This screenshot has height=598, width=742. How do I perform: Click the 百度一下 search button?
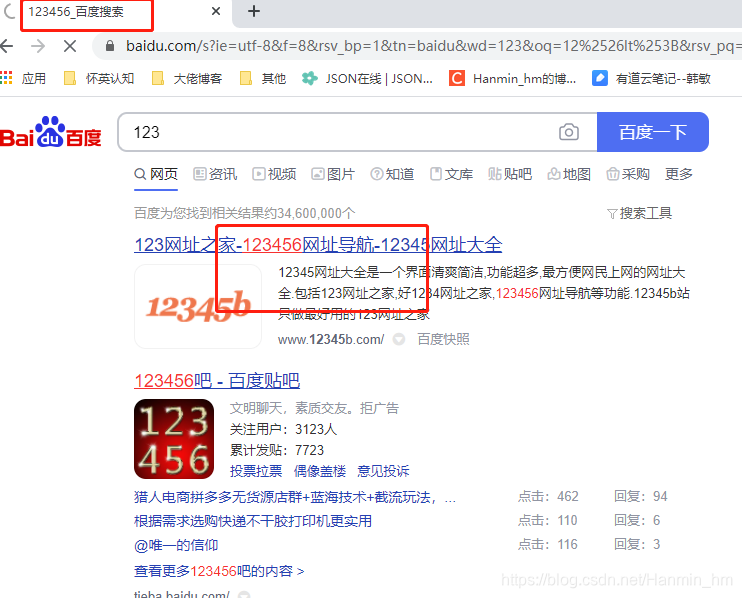[653, 132]
